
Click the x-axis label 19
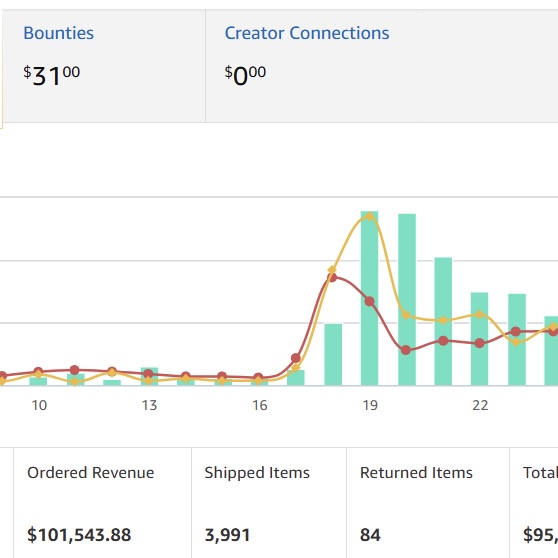(x=370, y=405)
